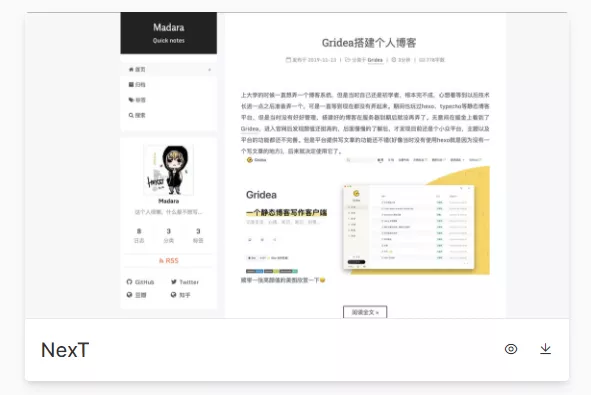Click the Madara avatar image
Screen dimensions: 591x395
[x=168, y=170]
